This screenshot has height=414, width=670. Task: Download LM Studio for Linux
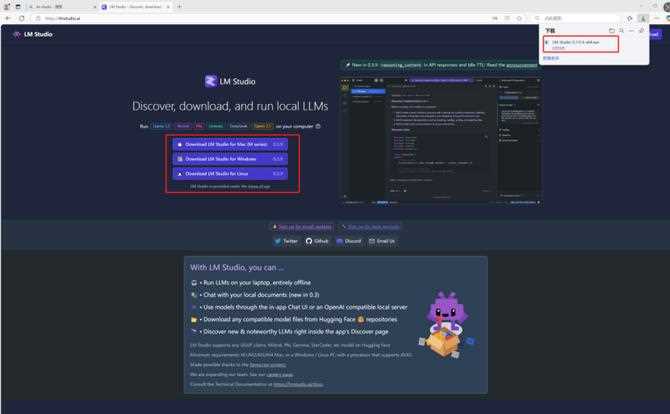230,173
